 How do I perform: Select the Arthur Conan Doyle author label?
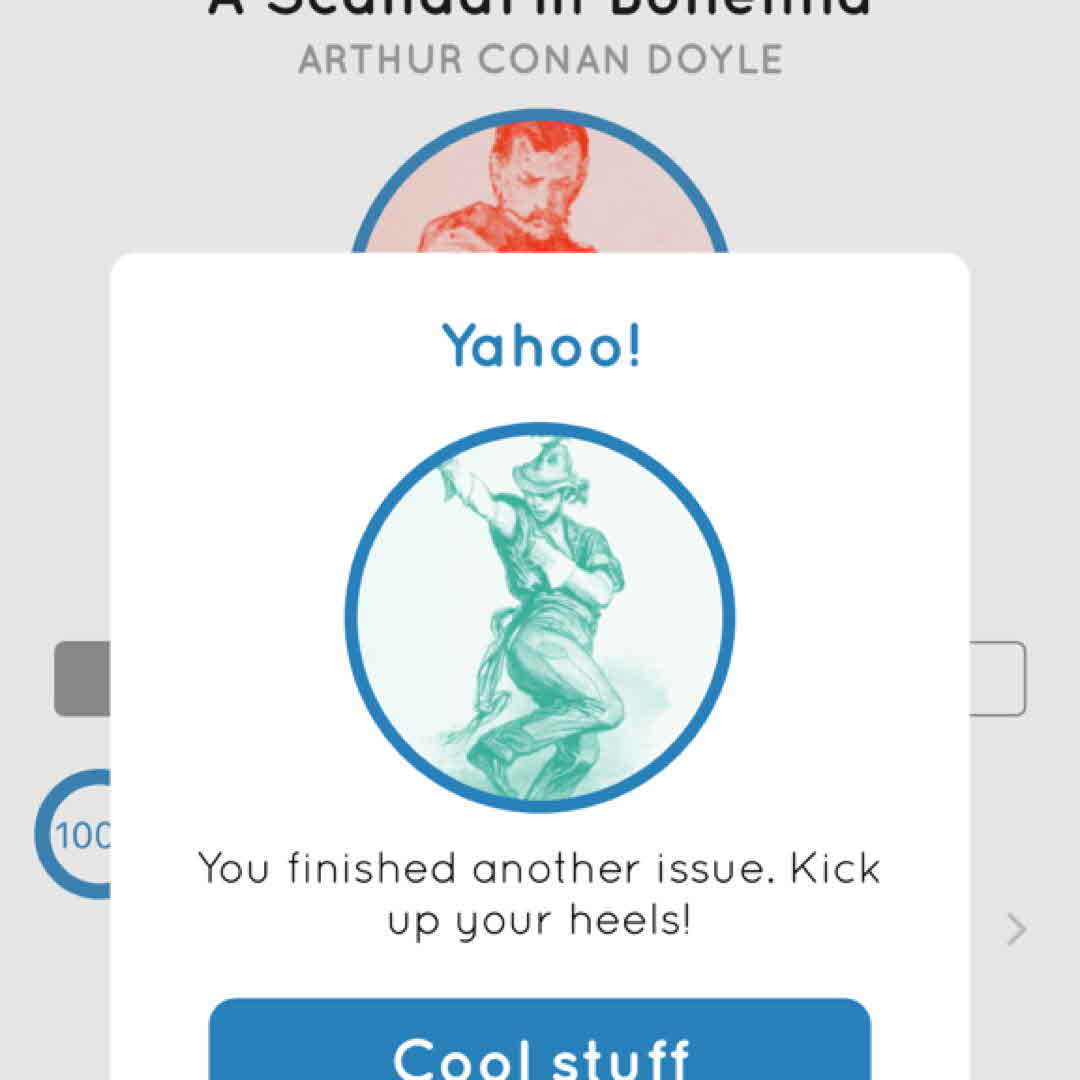pos(540,60)
